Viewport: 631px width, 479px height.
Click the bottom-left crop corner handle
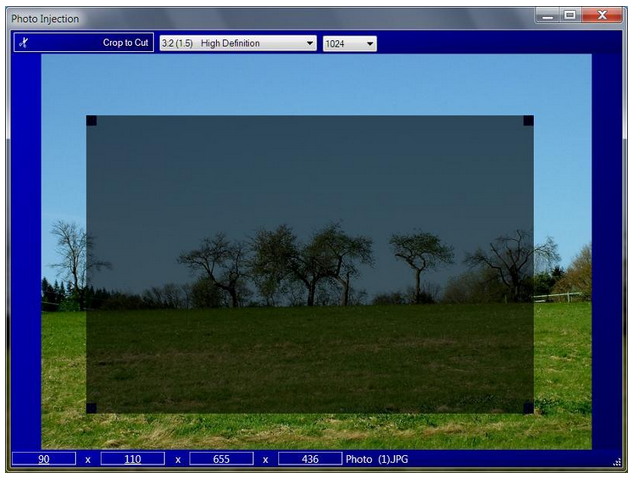point(91,408)
